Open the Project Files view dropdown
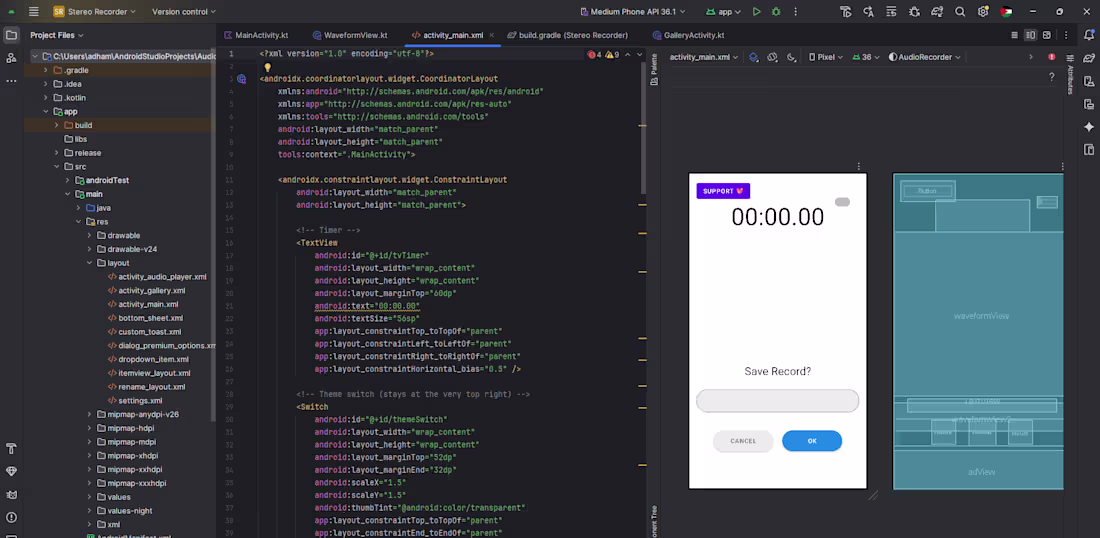 (57, 35)
